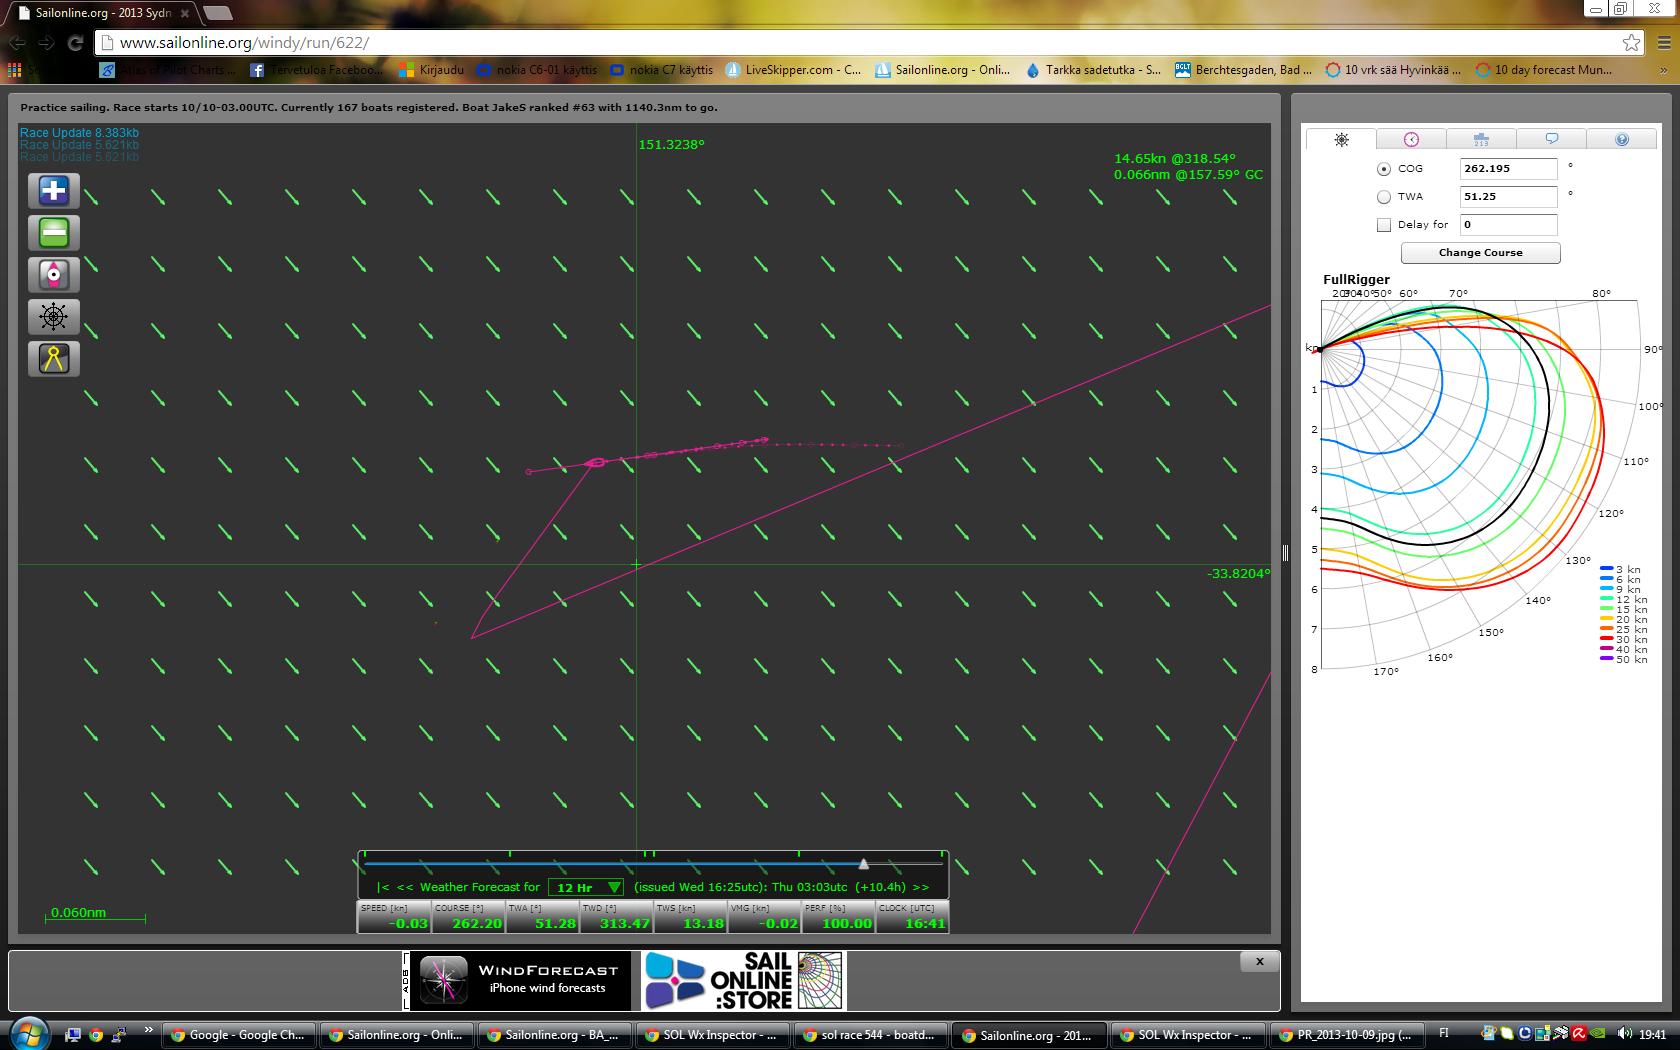Open the 10 vrk sää Hyvinkää bookmark
Screen dimensions: 1680x1050
pos(1393,70)
